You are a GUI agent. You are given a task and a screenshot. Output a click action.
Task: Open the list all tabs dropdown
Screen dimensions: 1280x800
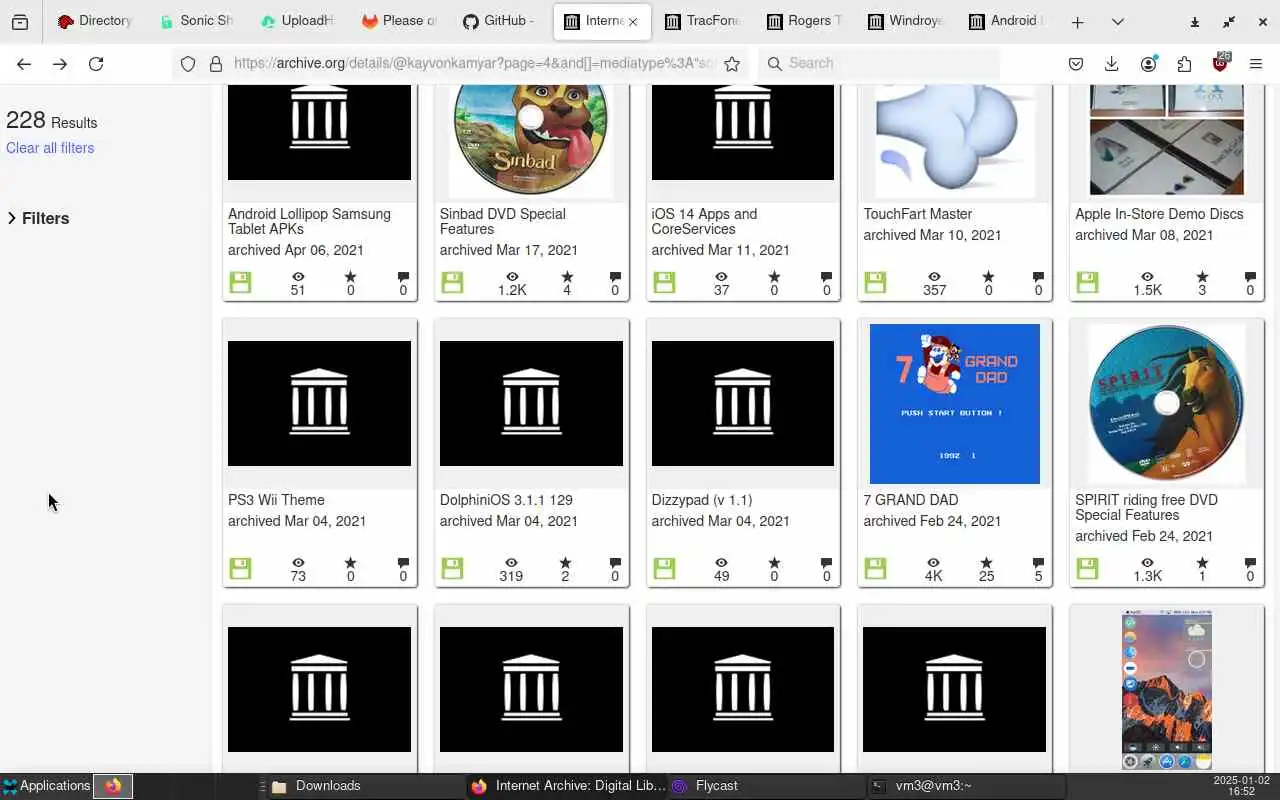pyautogui.click(x=1118, y=22)
